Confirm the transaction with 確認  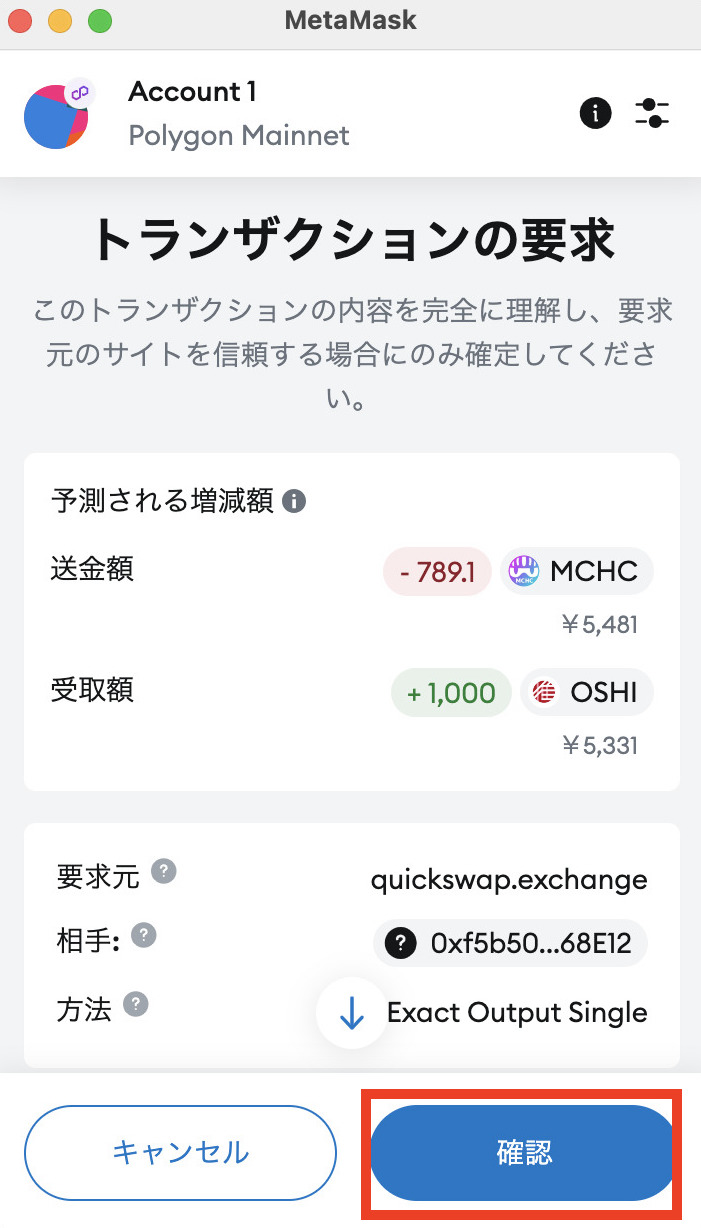[521, 1152]
